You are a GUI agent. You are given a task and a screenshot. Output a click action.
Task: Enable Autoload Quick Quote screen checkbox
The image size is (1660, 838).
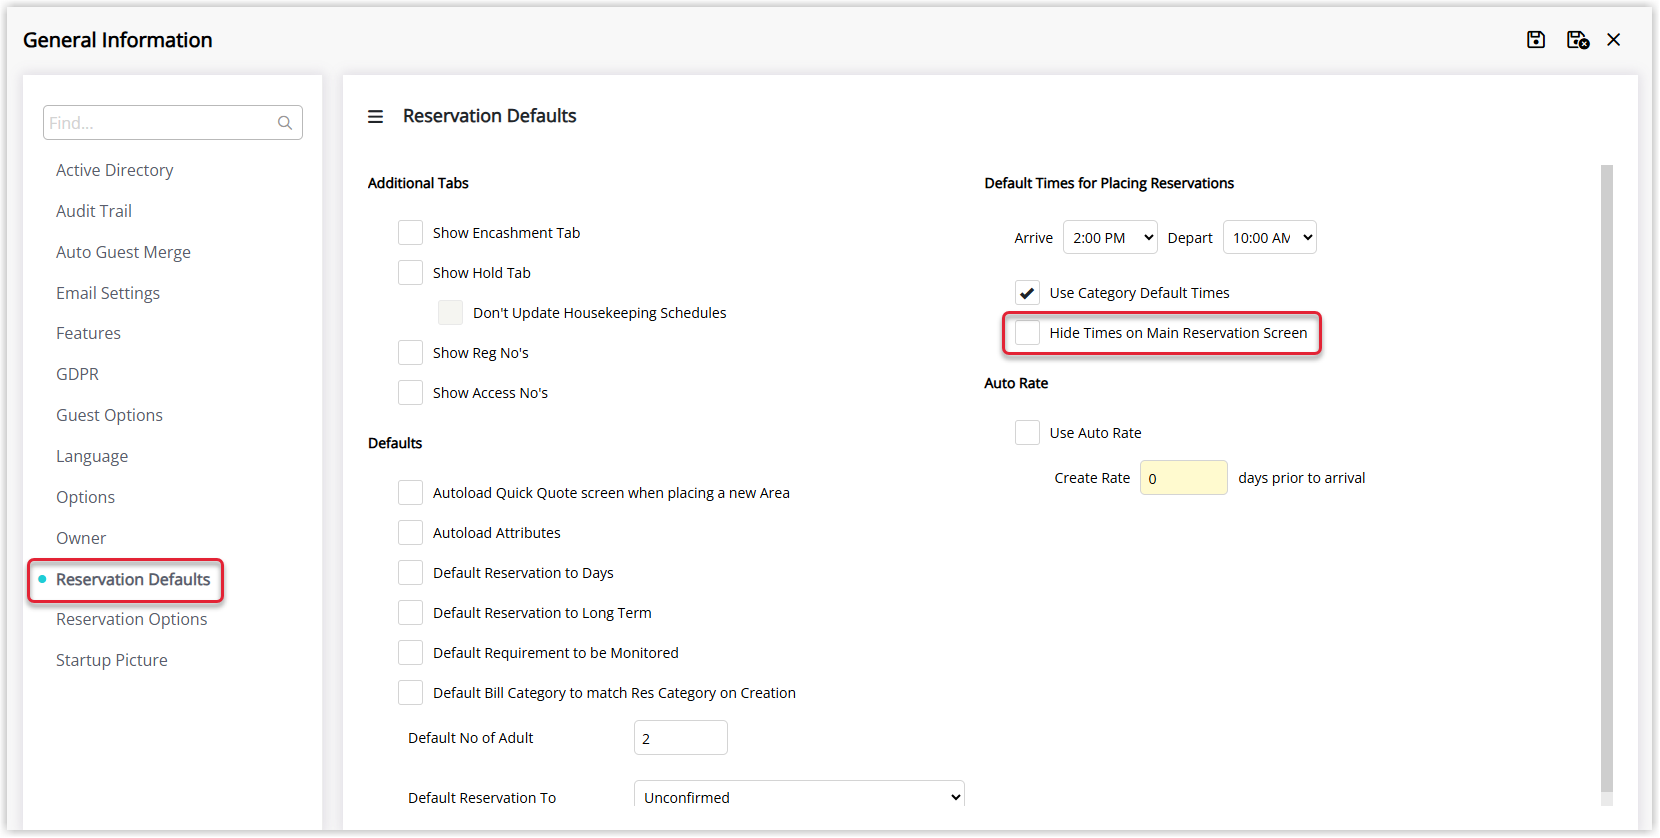410,493
